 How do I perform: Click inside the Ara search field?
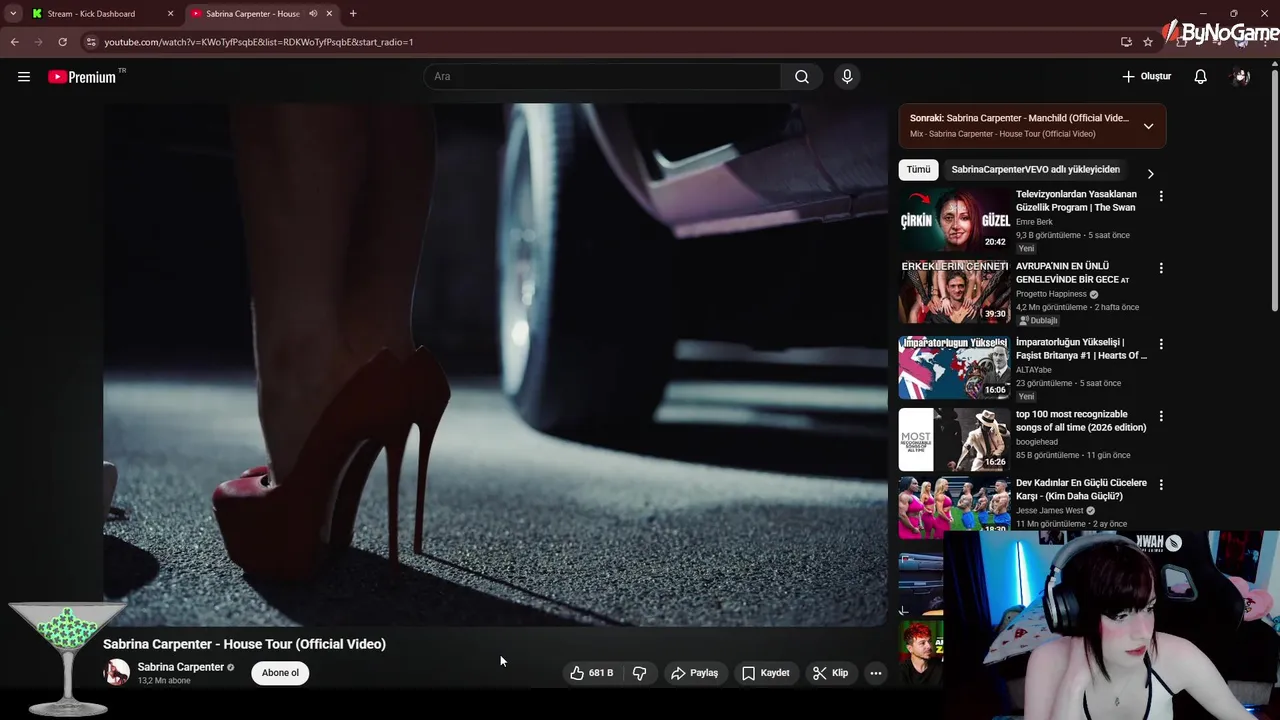[x=603, y=77]
